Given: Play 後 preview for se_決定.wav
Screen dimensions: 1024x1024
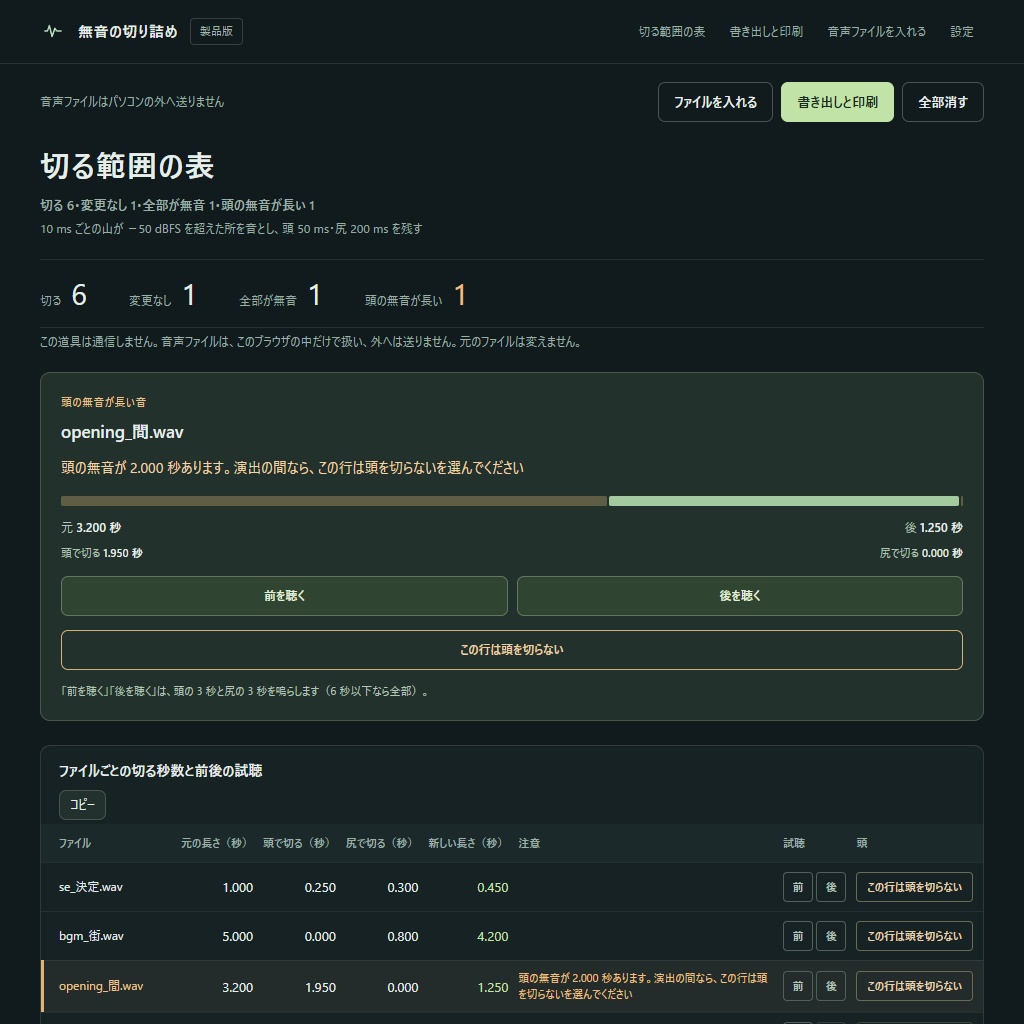Looking at the screenshot, I should pyautogui.click(x=831, y=887).
